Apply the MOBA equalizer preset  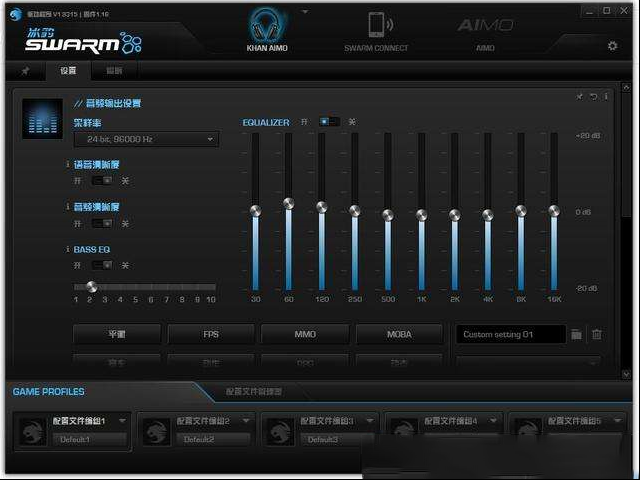(399, 334)
